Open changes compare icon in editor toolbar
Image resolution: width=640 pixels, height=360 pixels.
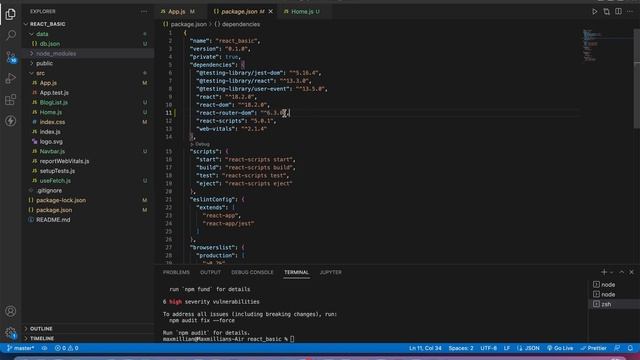(607, 11)
